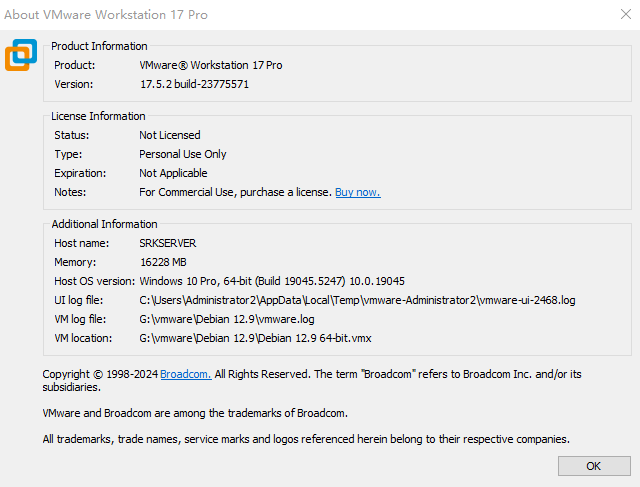Select the UI log file path
Image resolution: width=640 pixels, height=487 pixels.
[357, 300]
